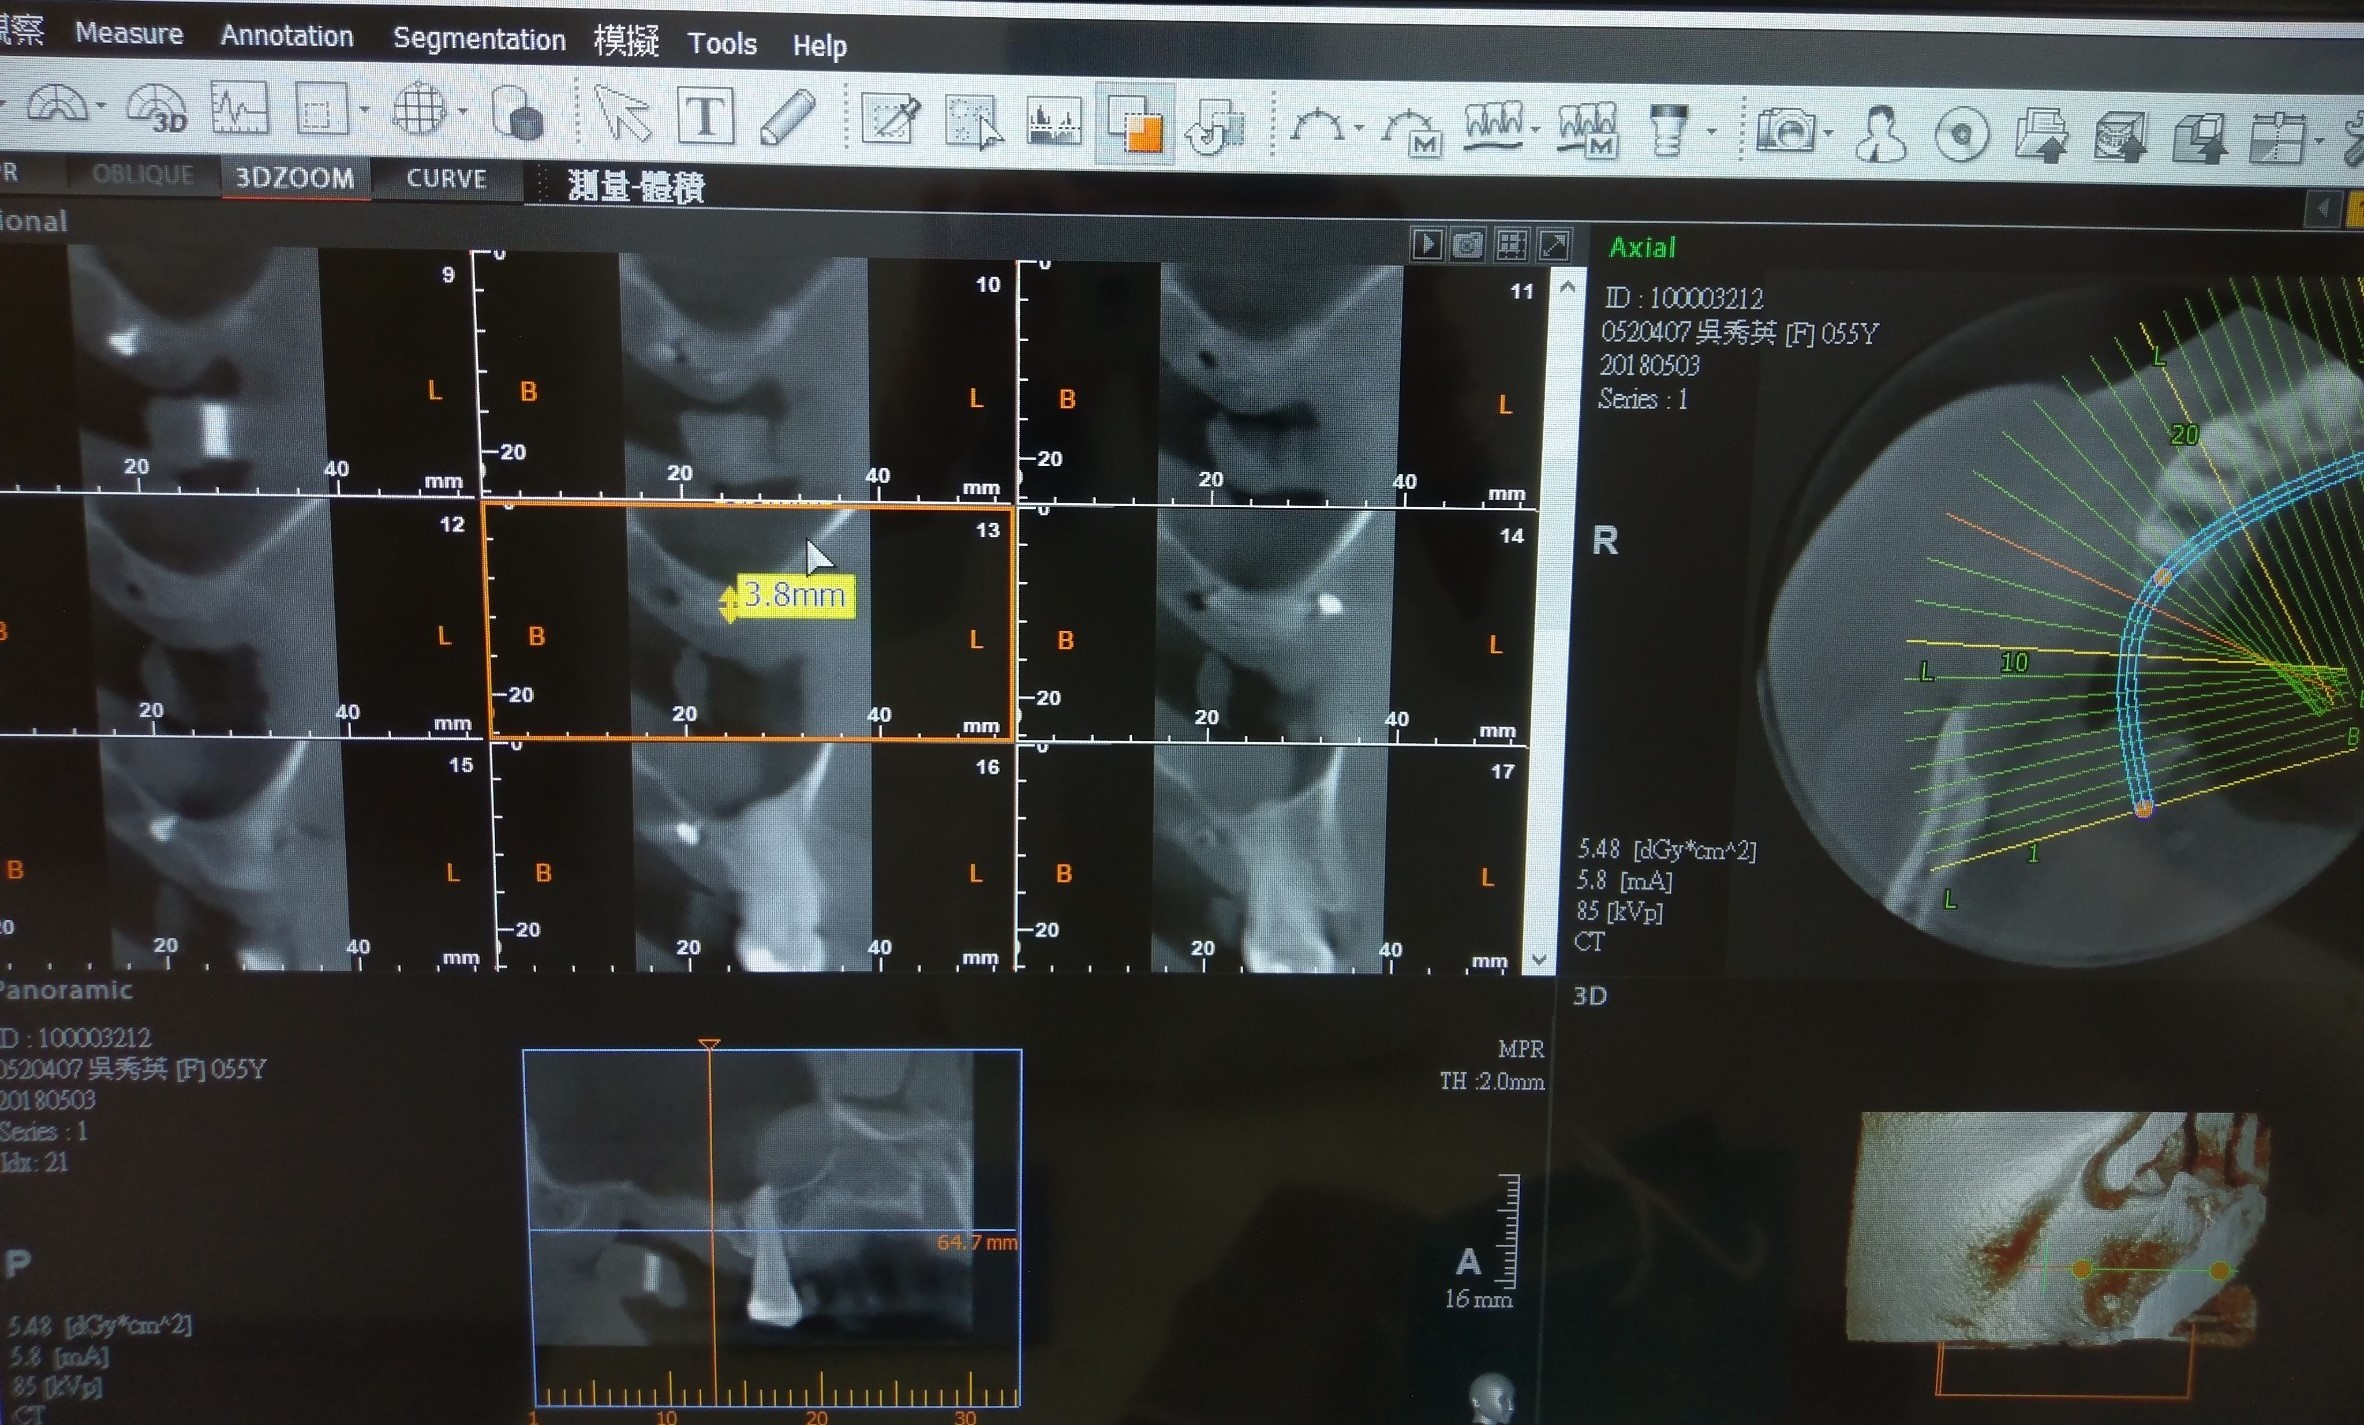Image resolution: width=2364 pixels, height=1425 pixels.
Task: Click the patient profile icon
Action: [1881, 133]
